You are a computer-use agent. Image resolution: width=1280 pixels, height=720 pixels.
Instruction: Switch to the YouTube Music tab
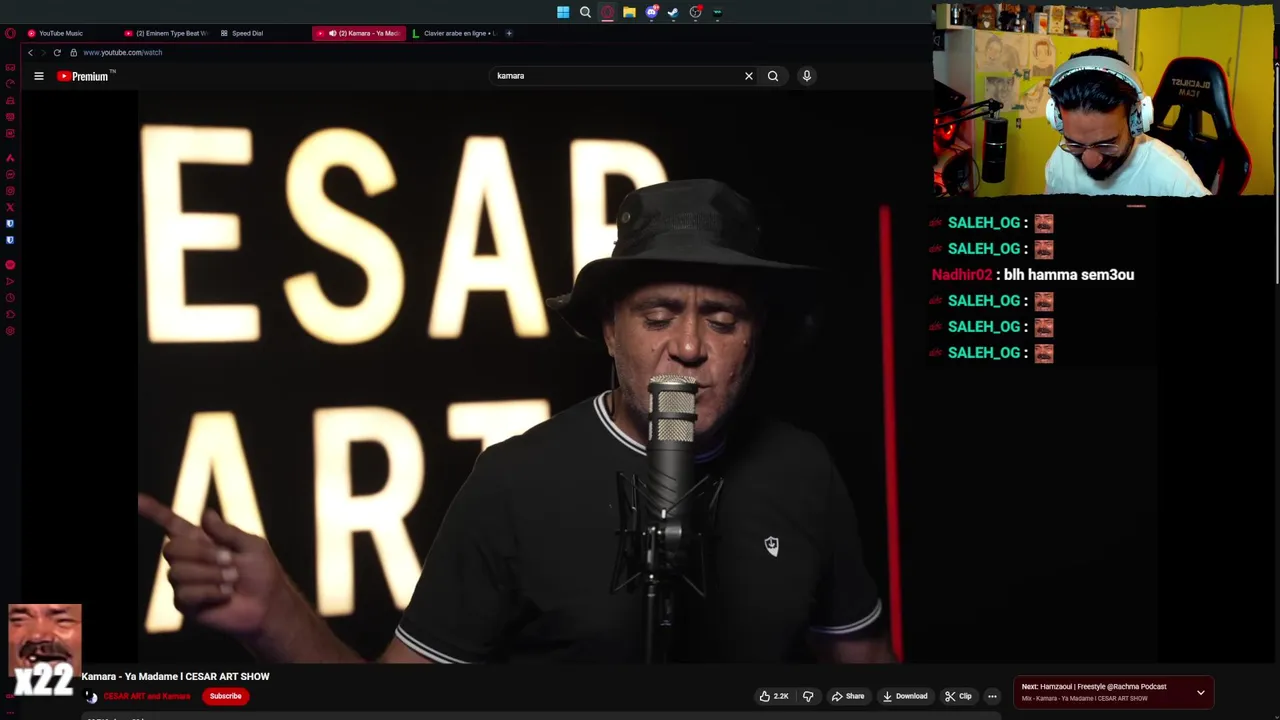[68, 33]
